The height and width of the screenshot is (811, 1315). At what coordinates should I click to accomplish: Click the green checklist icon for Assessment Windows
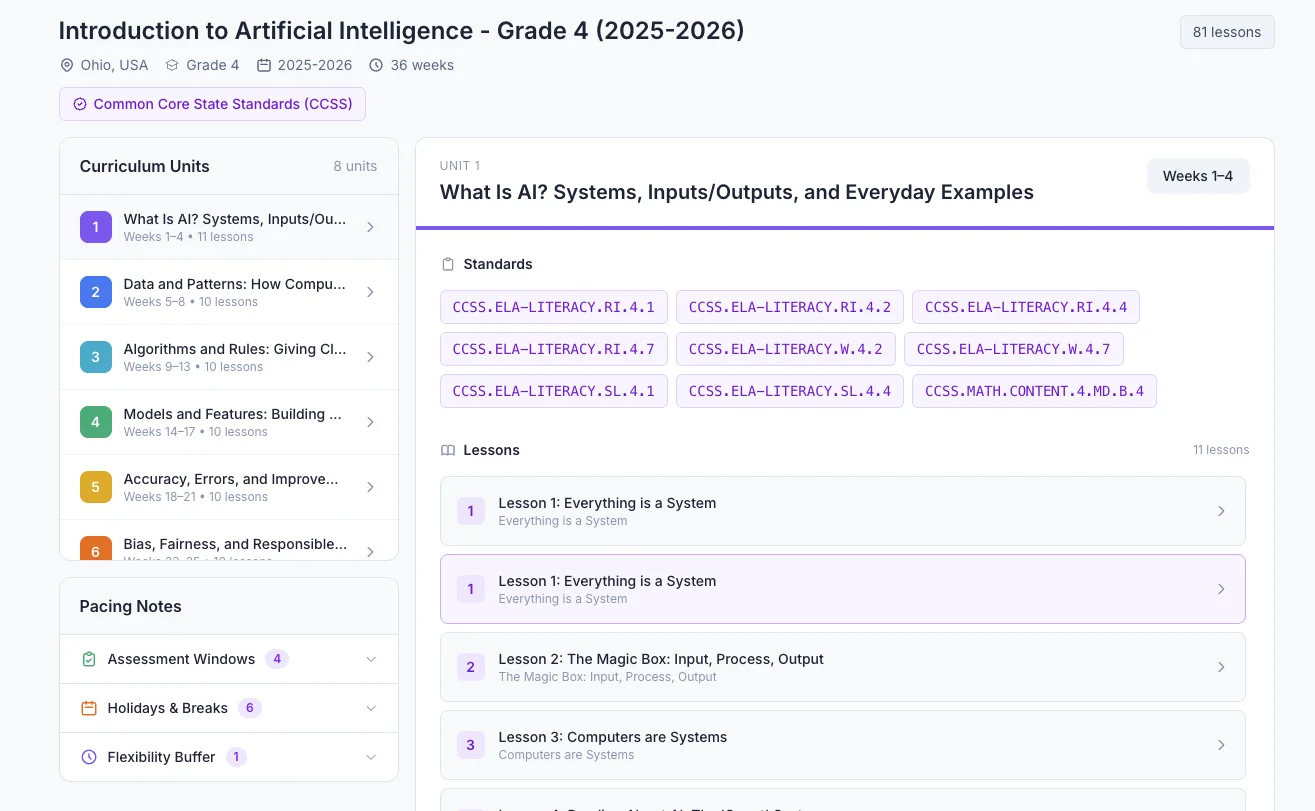point(88,659)
